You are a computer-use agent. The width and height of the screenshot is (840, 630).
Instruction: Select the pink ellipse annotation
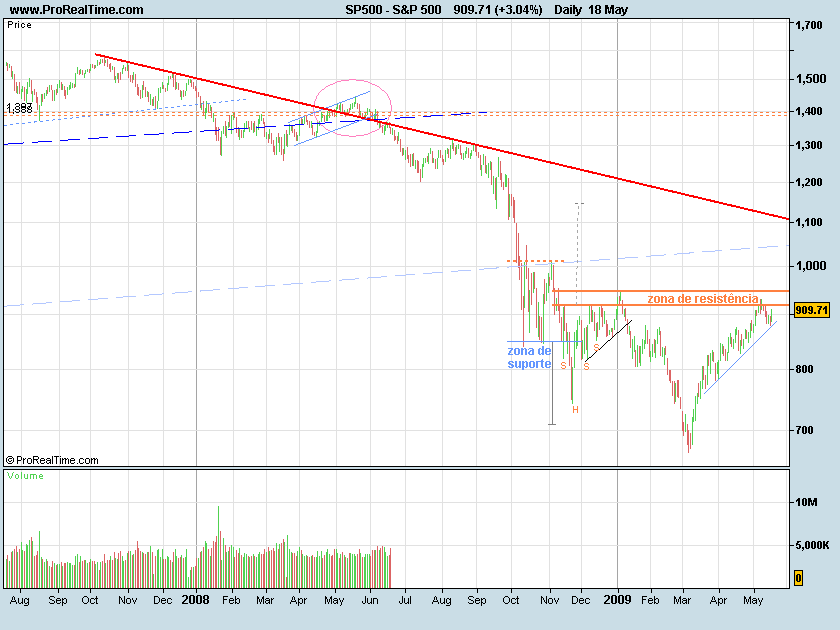click(352, 108)
